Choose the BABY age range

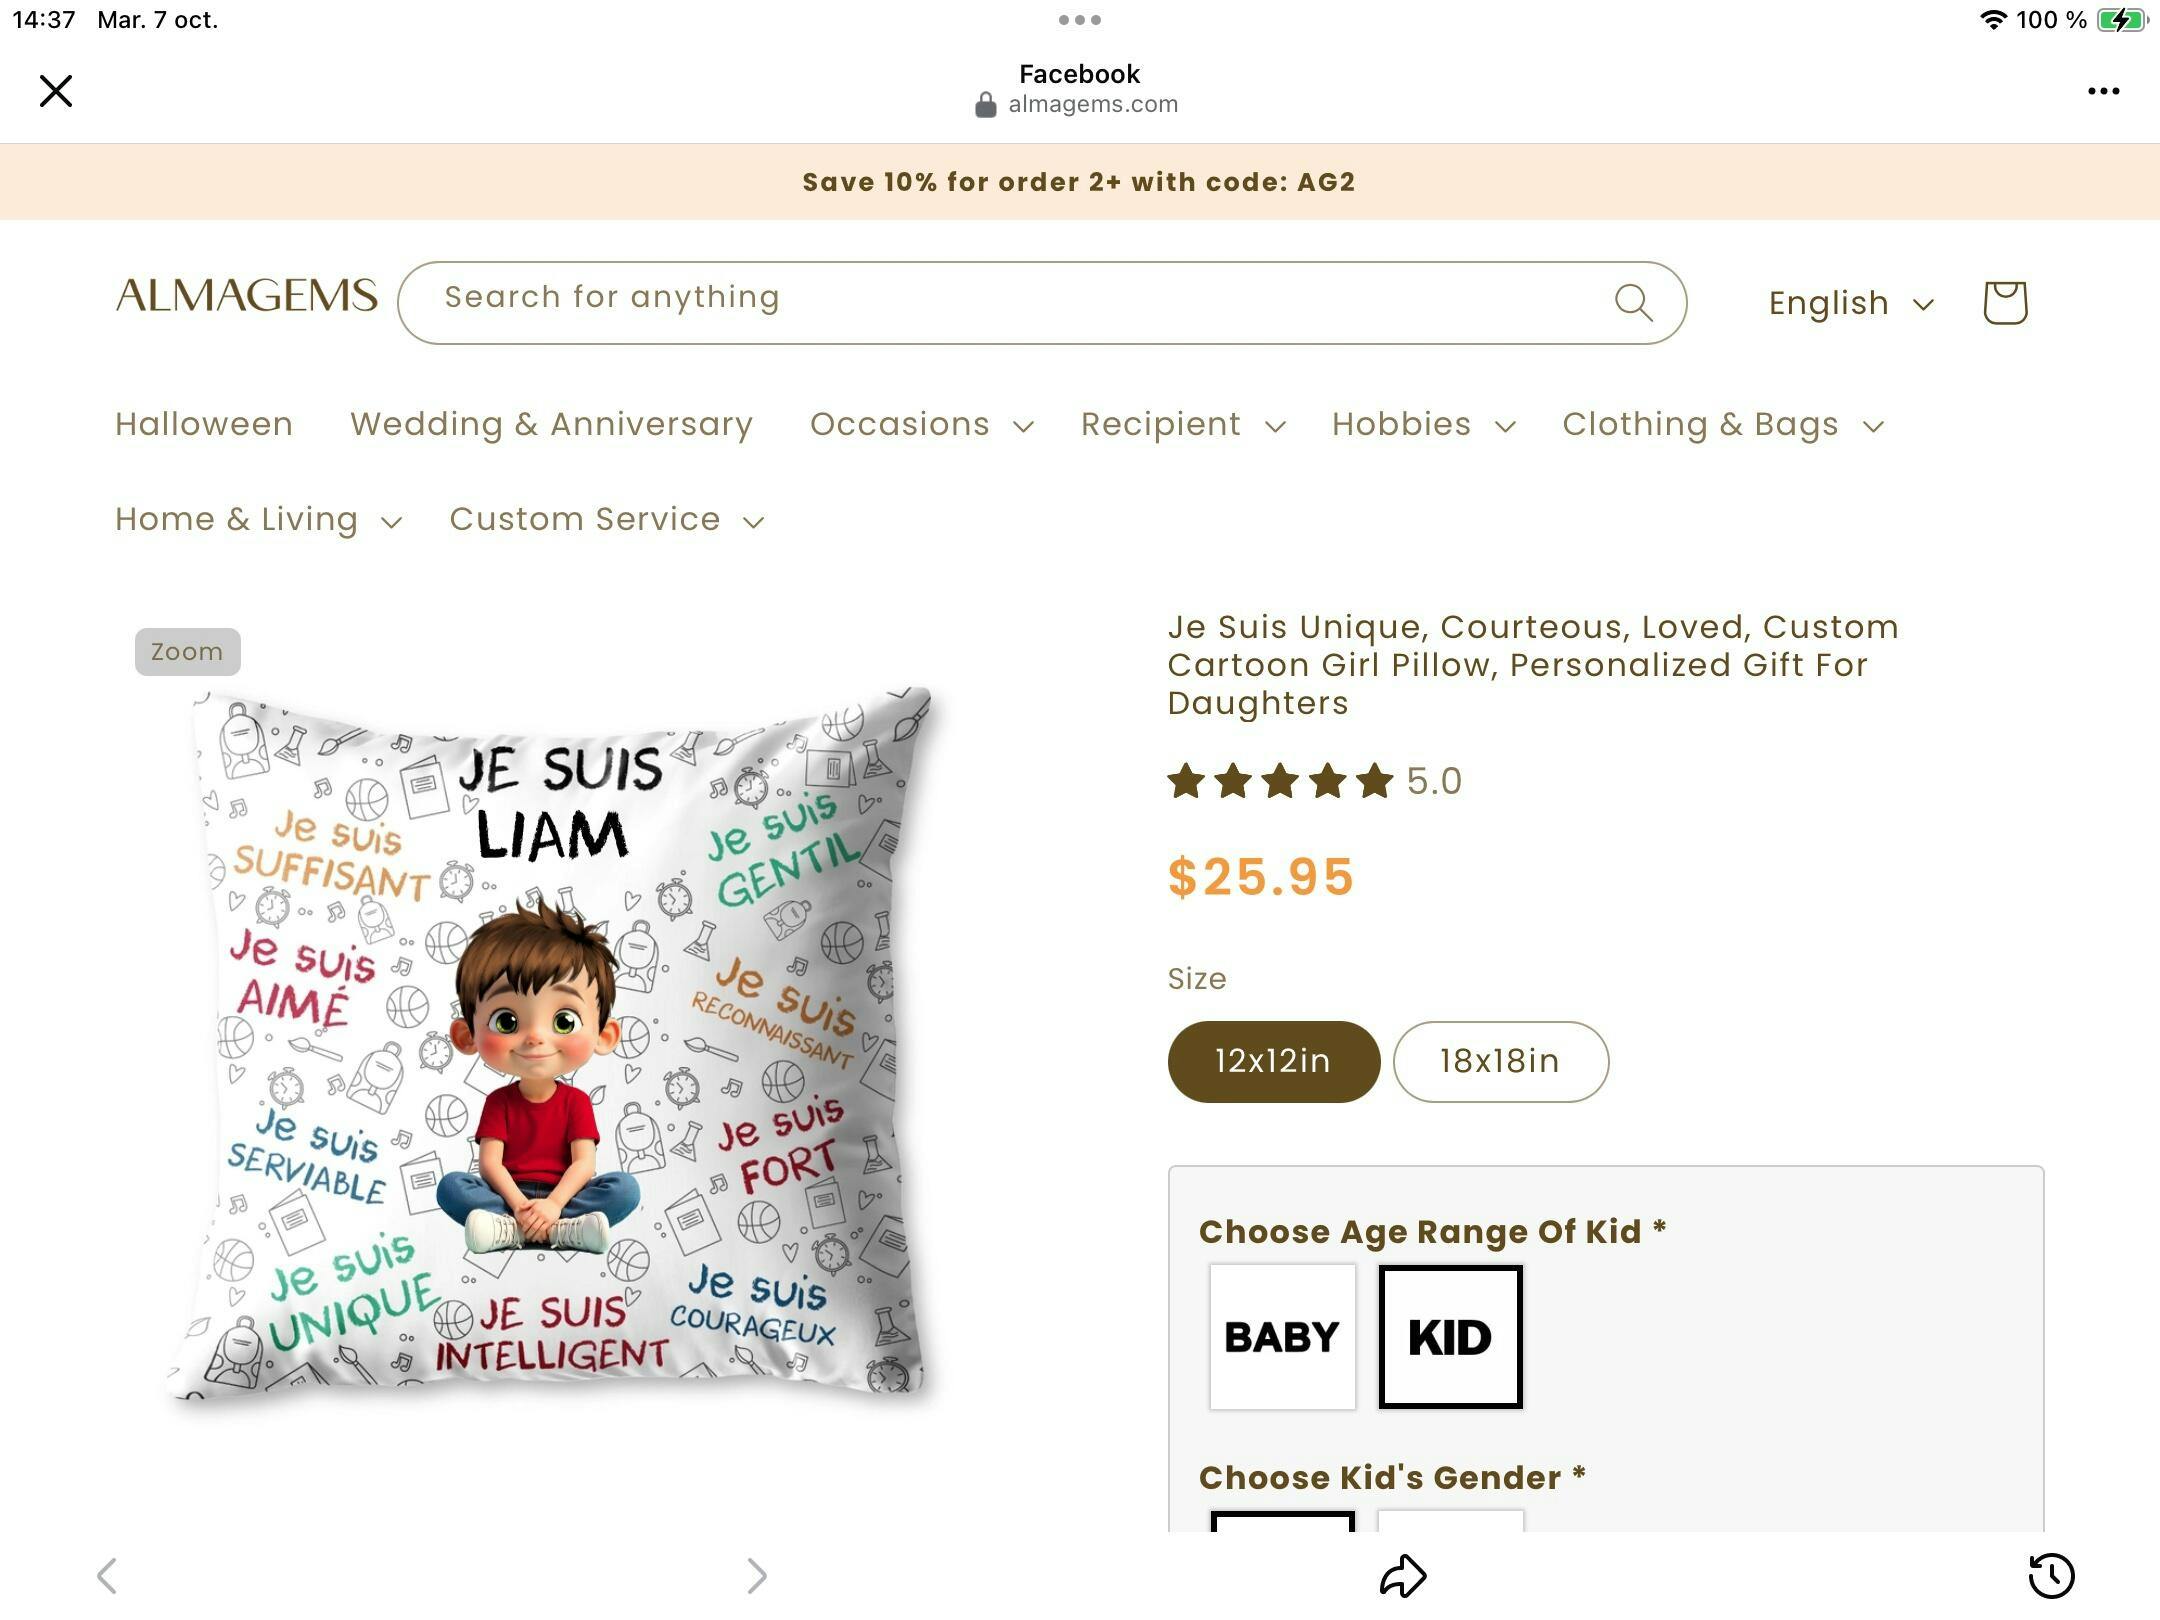pos(1282,1337)
